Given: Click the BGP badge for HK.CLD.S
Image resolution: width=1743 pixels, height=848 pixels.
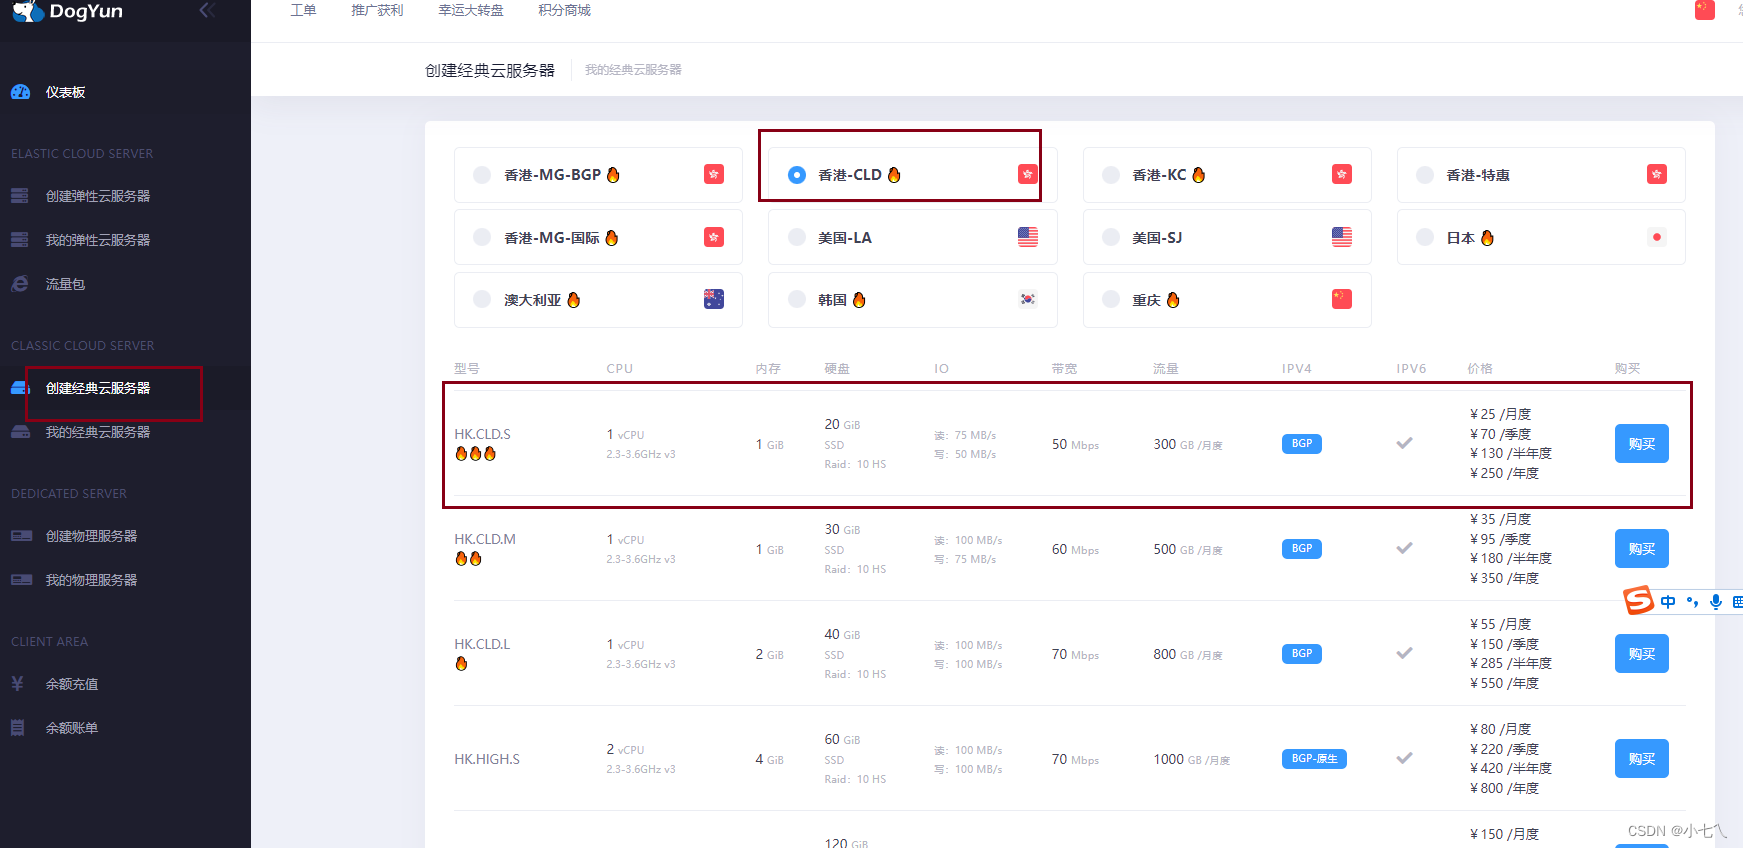Looking at the screenshot, I should coord(1302,444).
